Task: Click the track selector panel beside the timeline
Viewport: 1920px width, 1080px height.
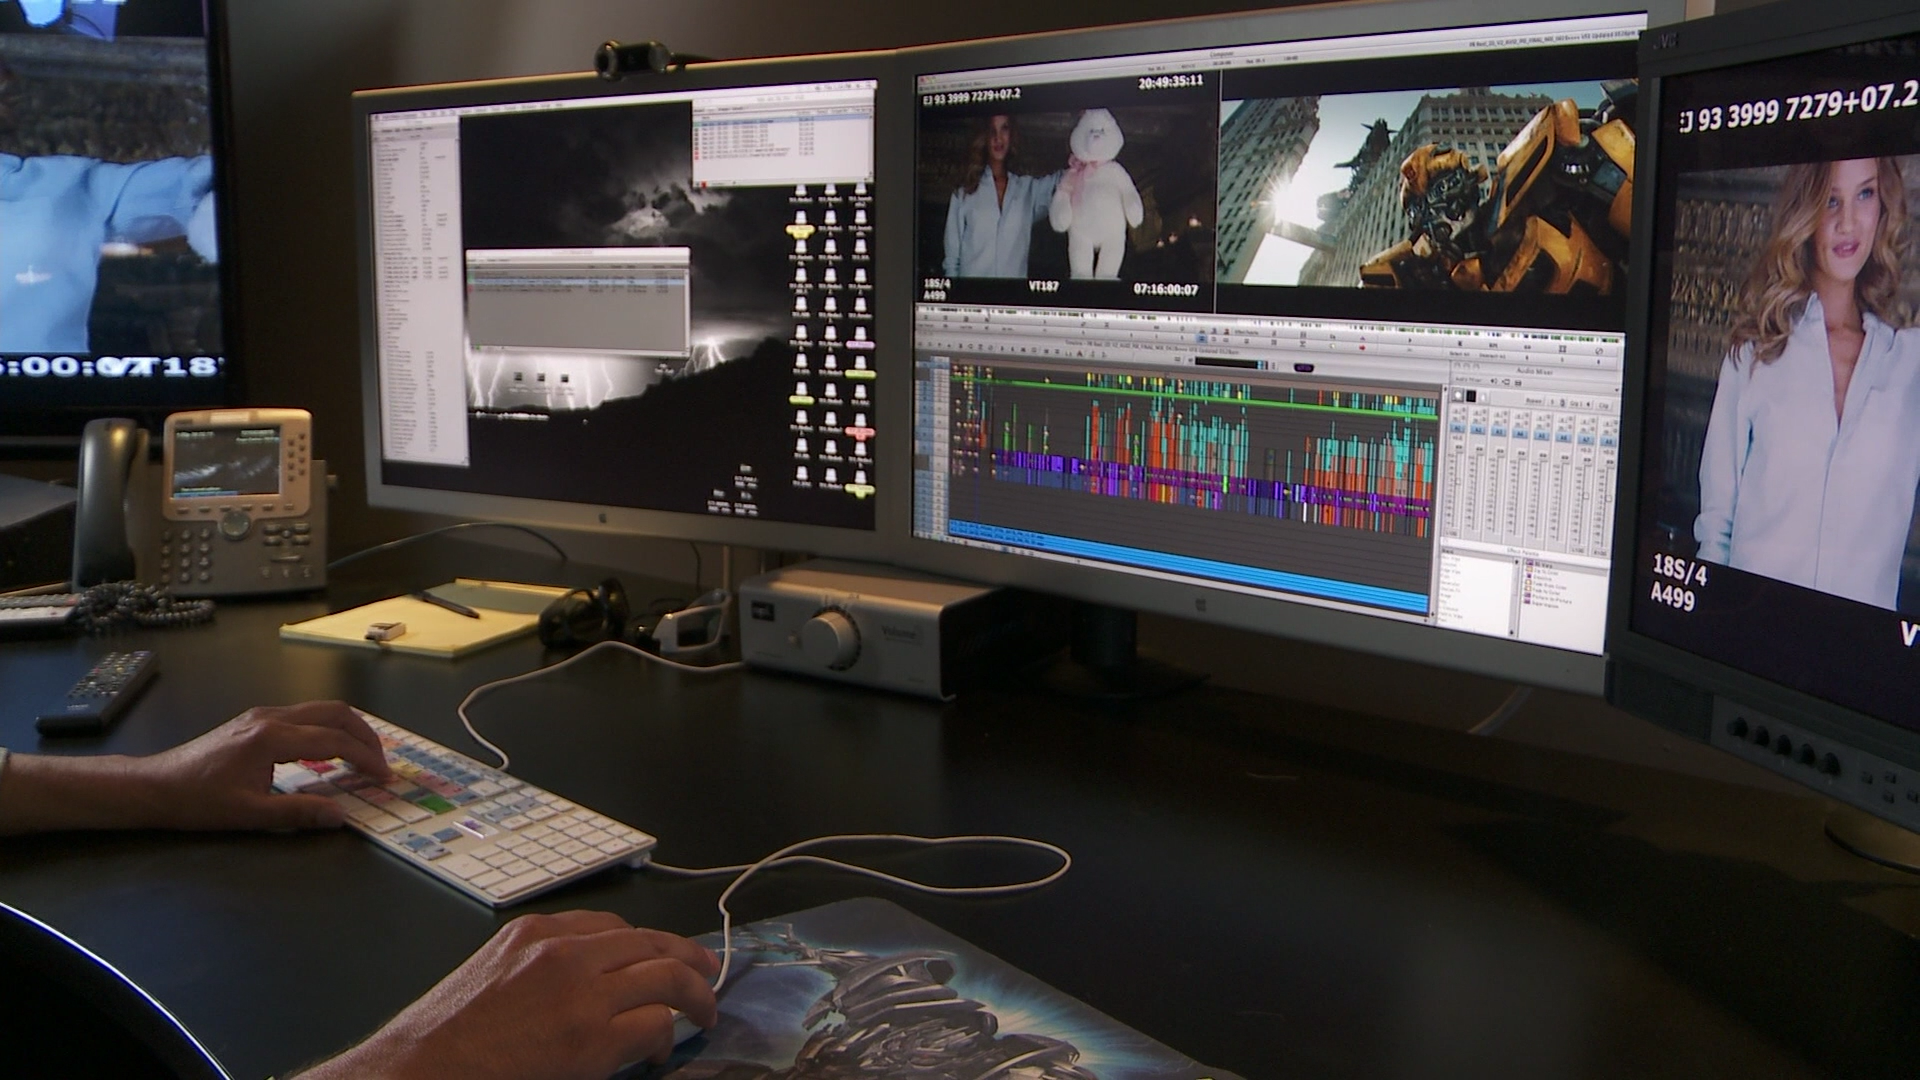Action: pyautogui.click(x=934, y=446)
